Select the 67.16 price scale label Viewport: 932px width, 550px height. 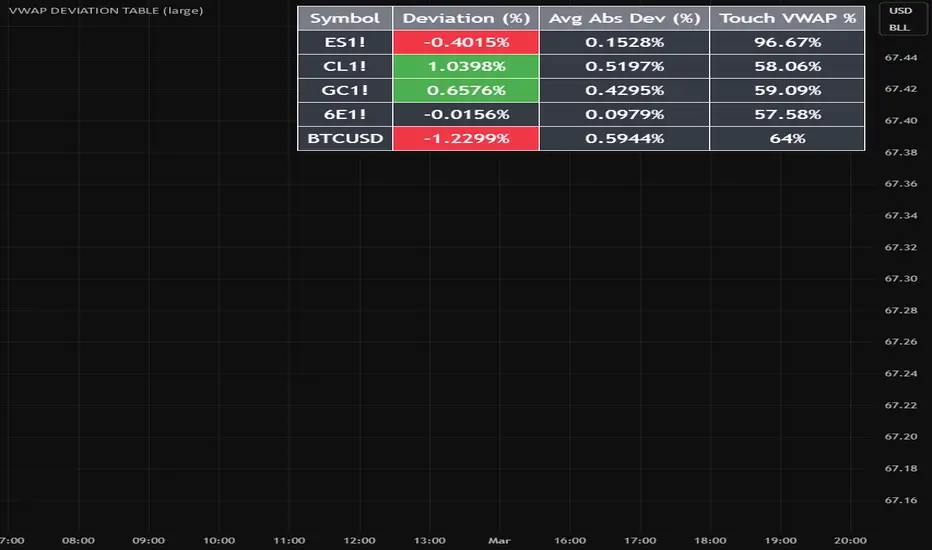(900, 500)
